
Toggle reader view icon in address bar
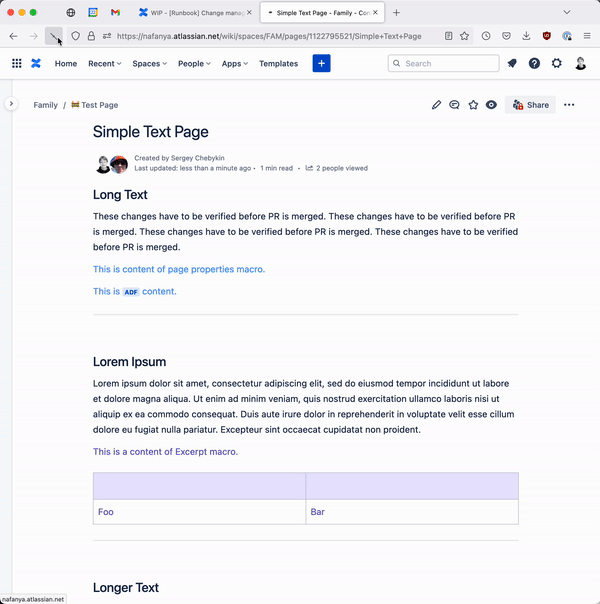(448, 36)
